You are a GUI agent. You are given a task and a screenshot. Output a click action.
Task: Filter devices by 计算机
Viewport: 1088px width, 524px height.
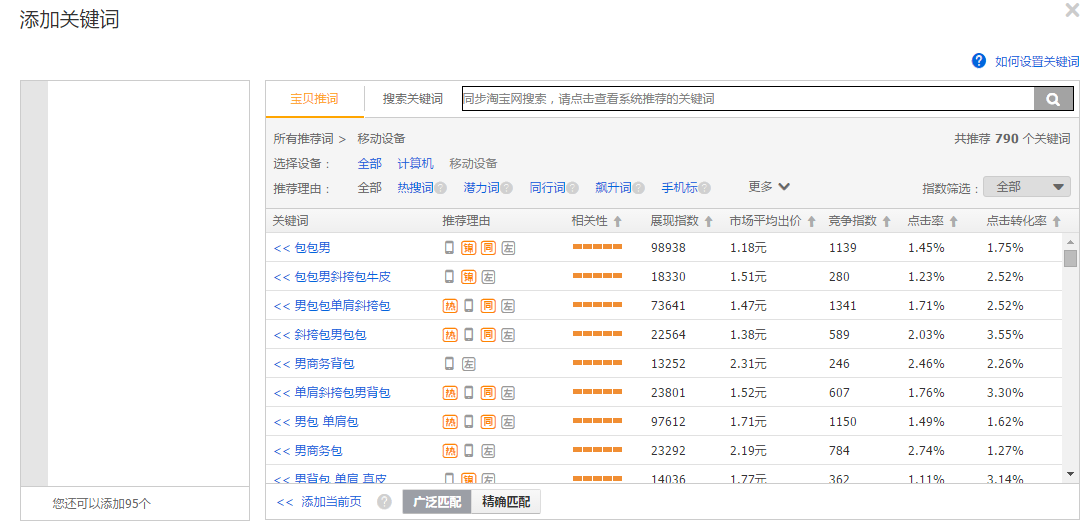point(415,164)
